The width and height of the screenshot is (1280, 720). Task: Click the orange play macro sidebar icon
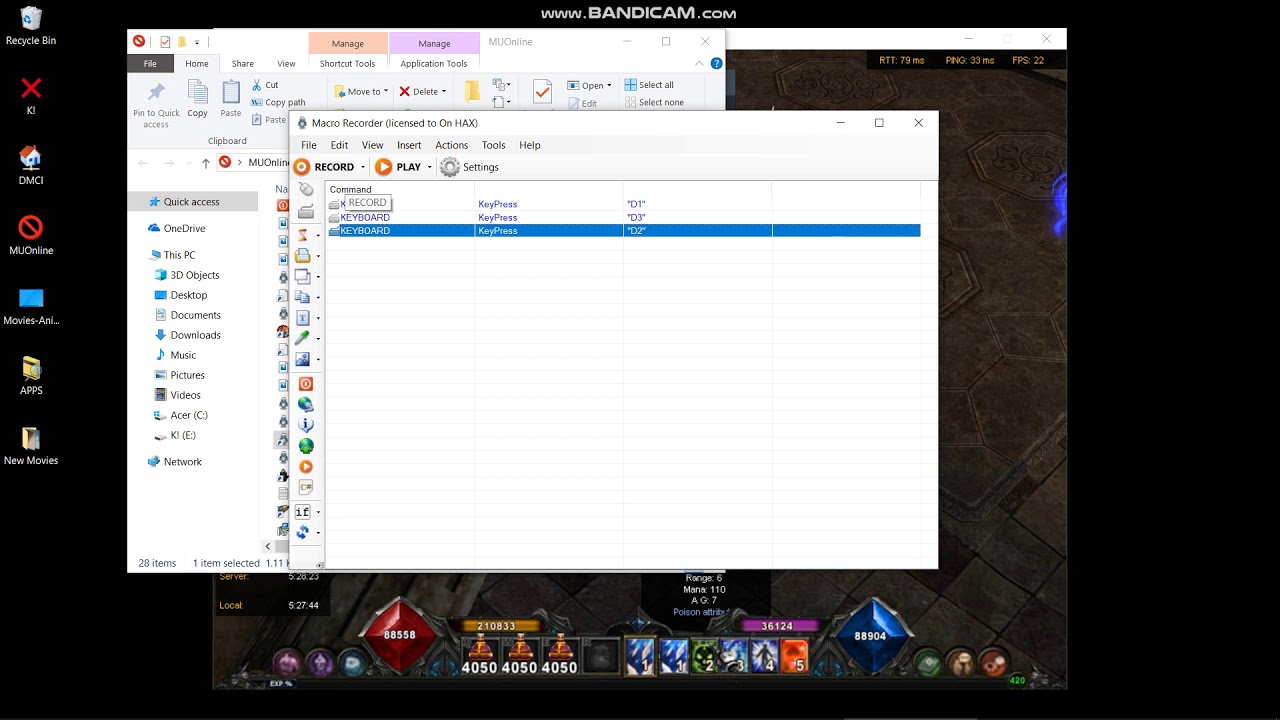click(x=306, y=467)
